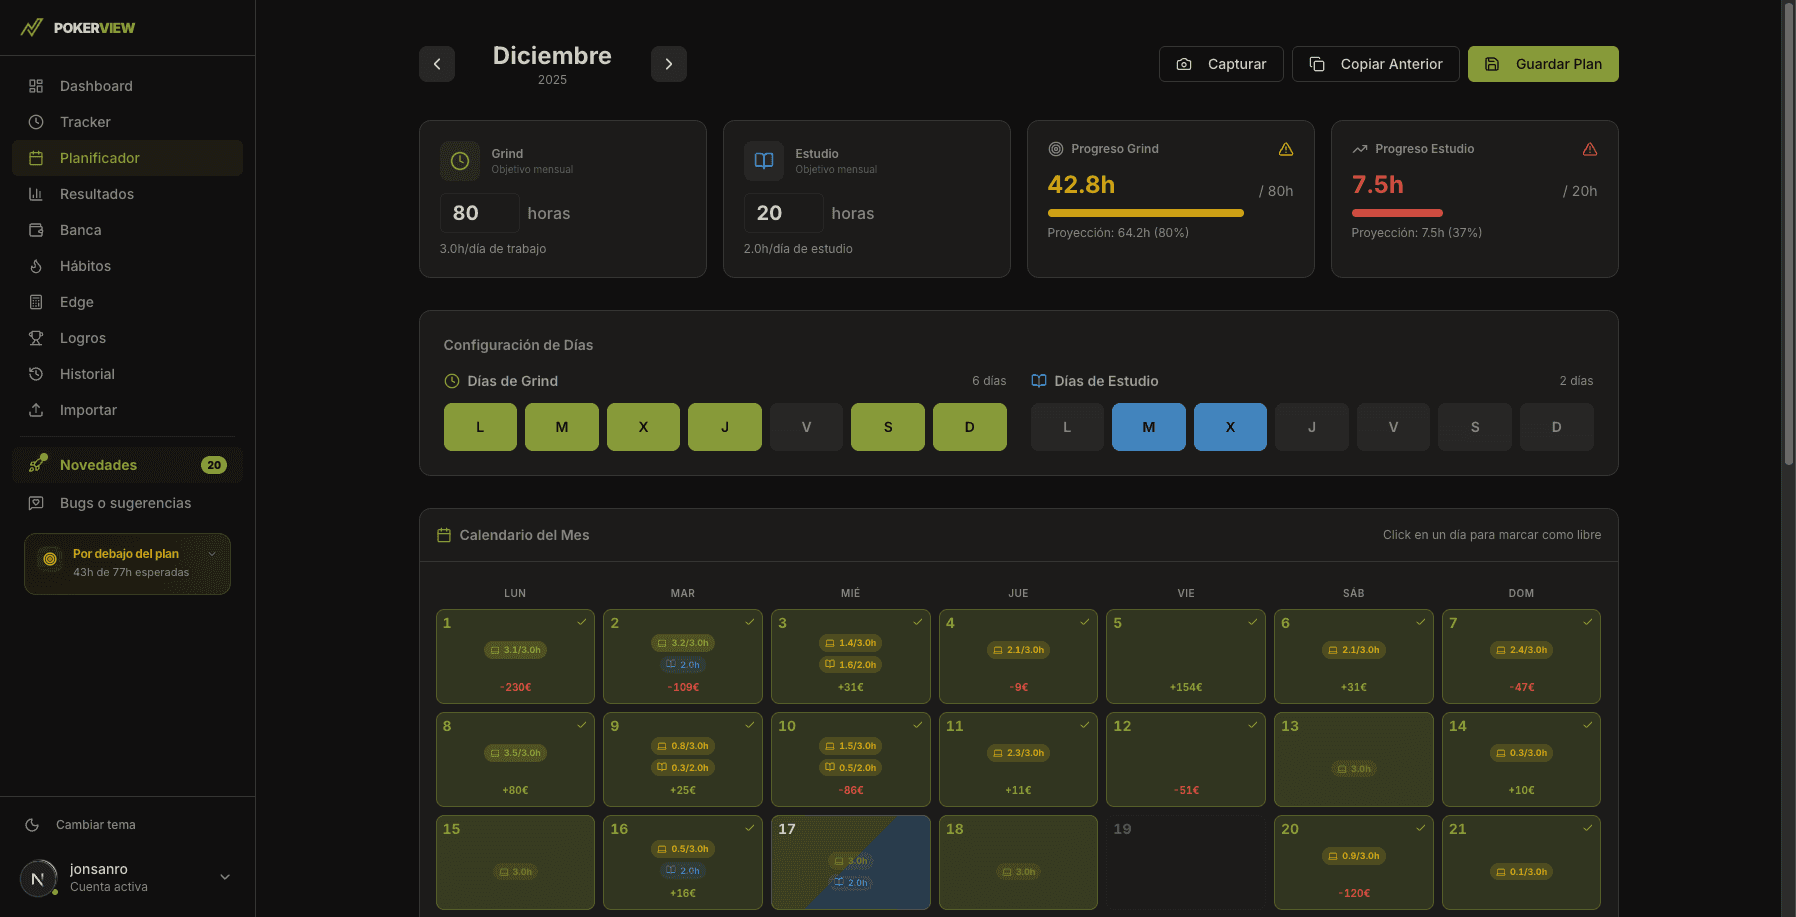The width and height of the screenshot is (1796, 917).
Task: Open the Logros section
Action: (x=81, y=338)
